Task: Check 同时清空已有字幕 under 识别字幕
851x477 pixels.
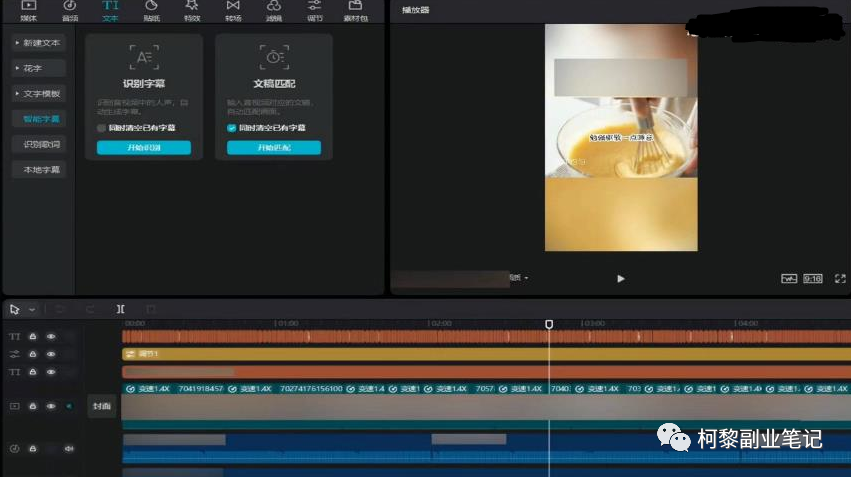Action: [x=102, y=128]
